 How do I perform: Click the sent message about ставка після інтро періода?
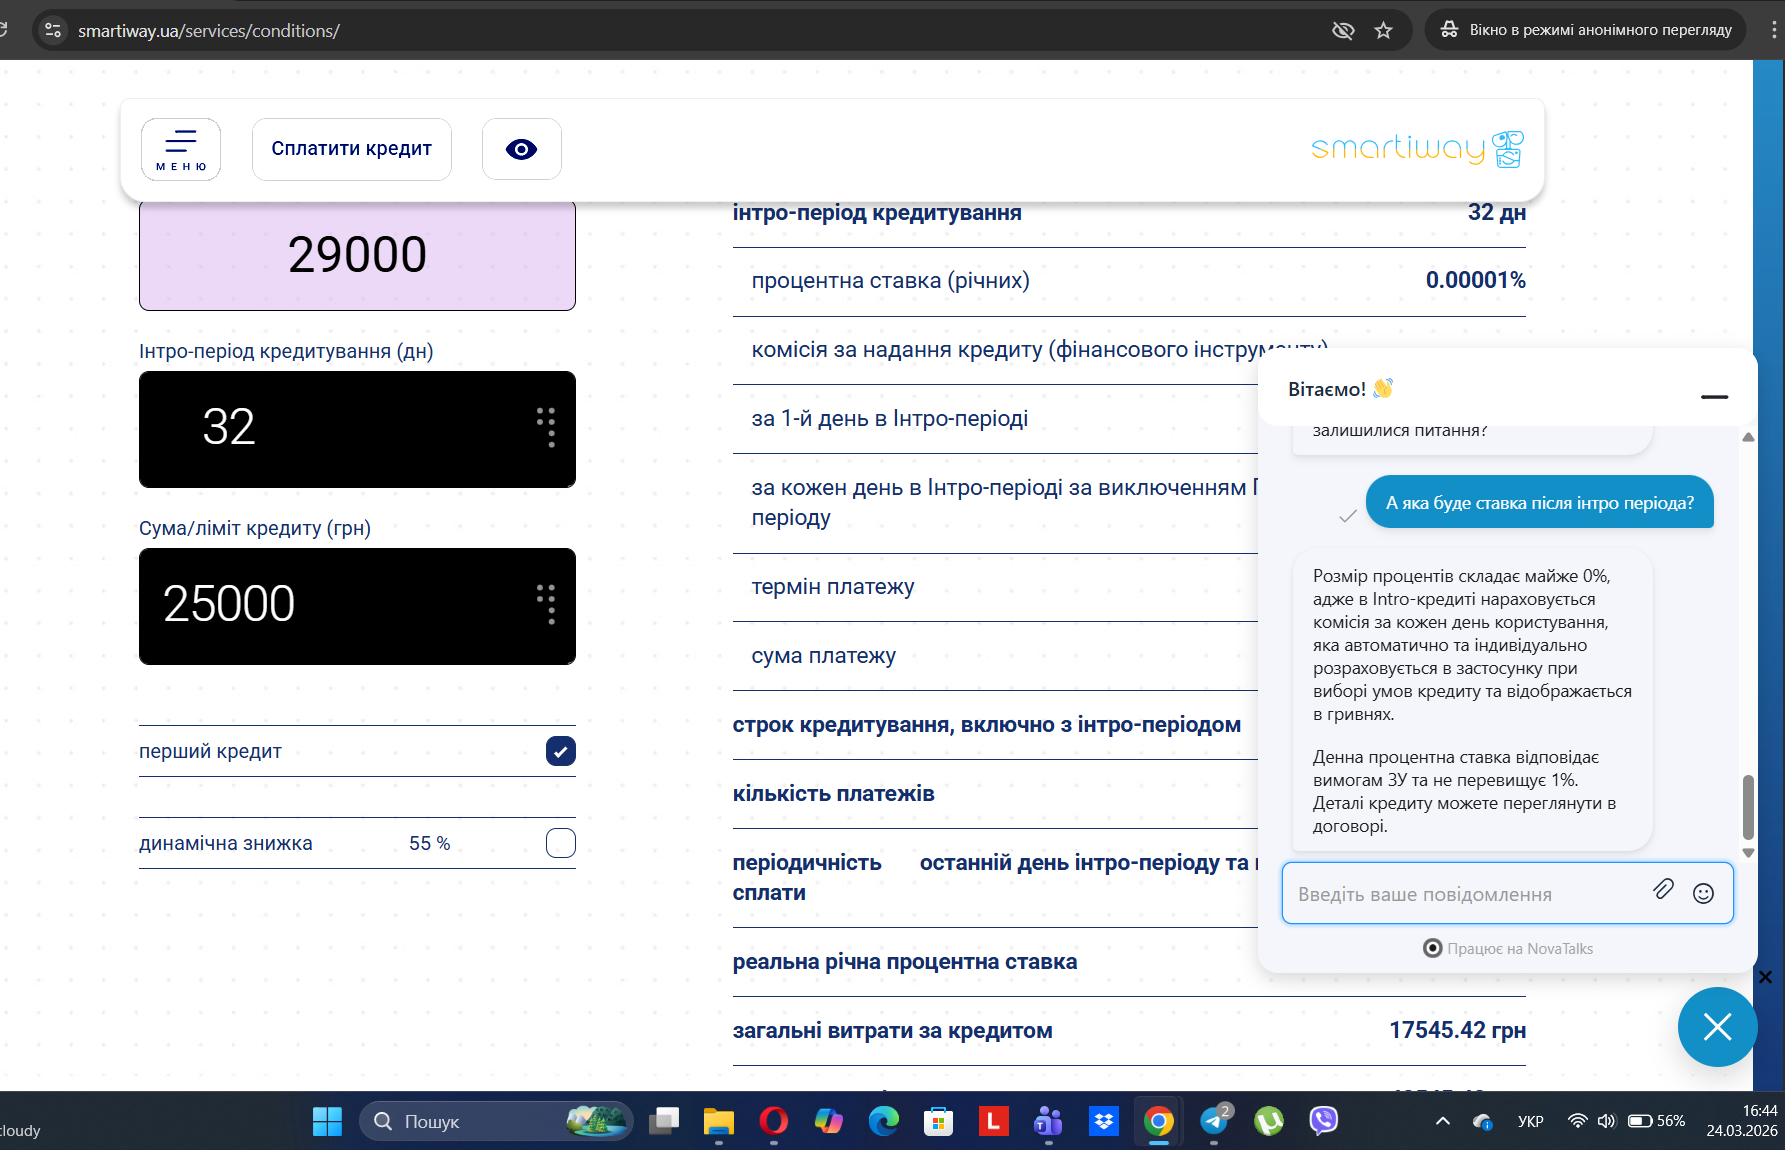click(1540, 502)
